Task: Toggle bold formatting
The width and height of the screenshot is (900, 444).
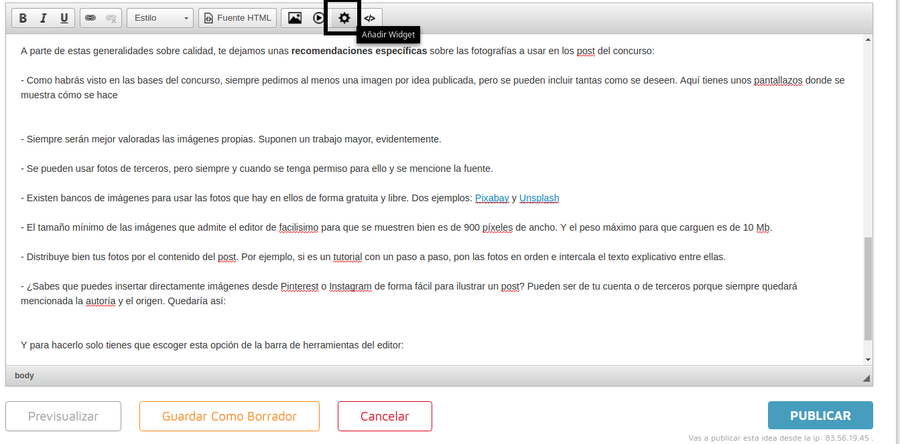Action: (x=23, y=18)
